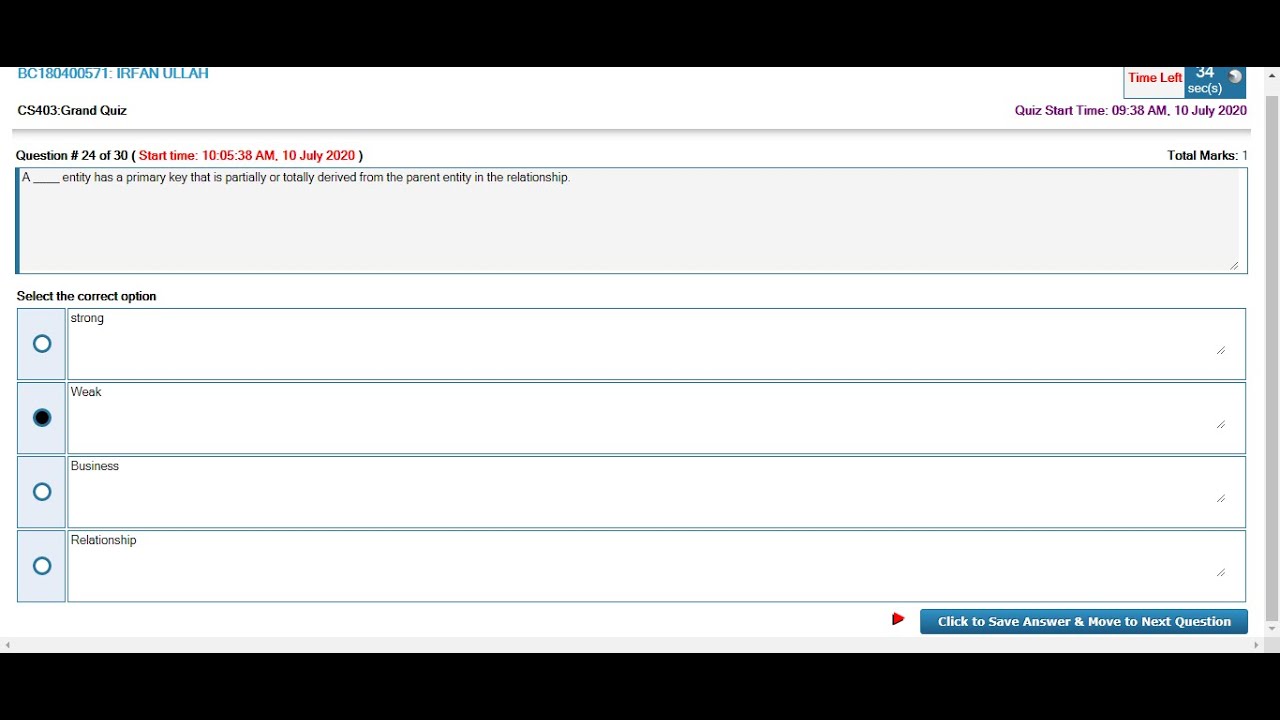Screen dimensions: 1280x720
Task: Click the vertical scrollbar thumb
Action: 1272,358
